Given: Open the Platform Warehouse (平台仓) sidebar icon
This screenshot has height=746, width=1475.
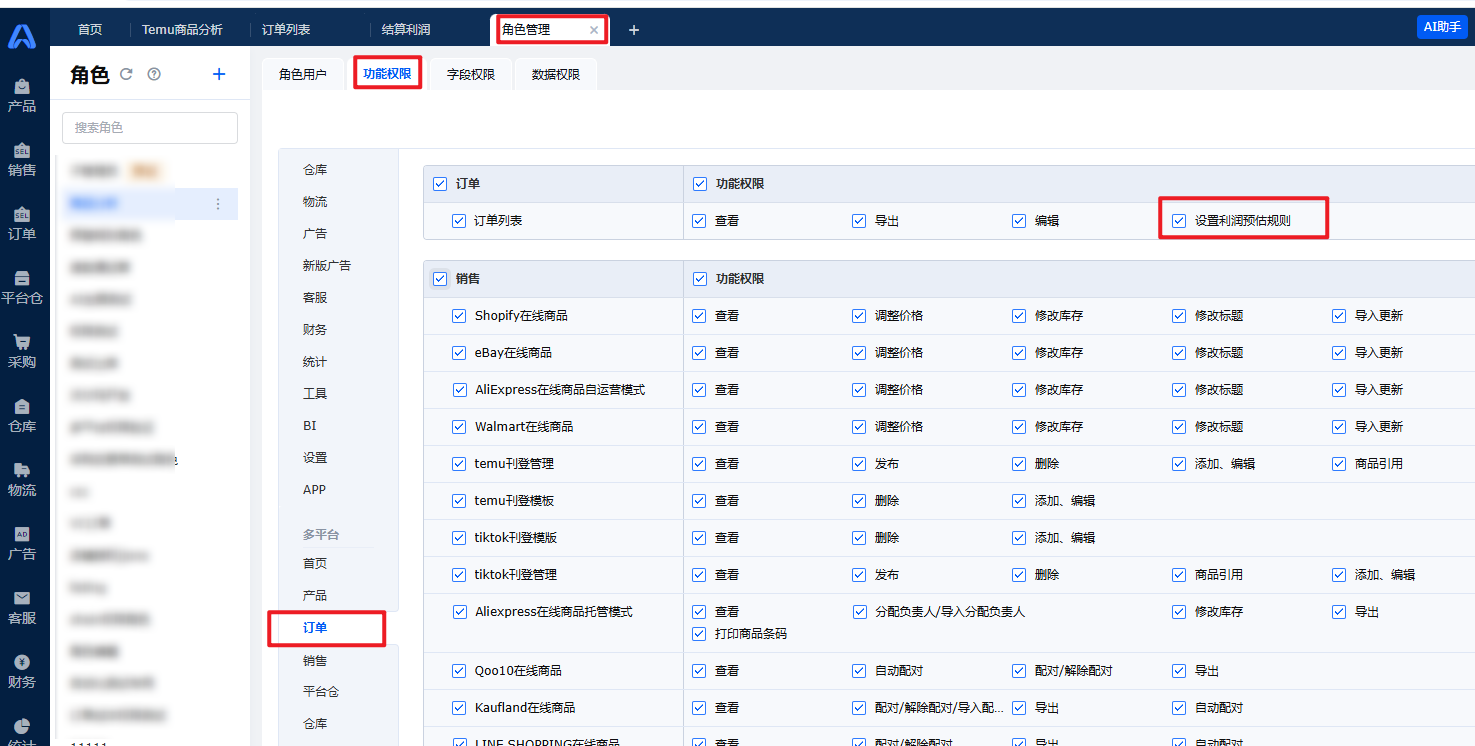Looking at the screenshot, I should (x=22, y=286).
